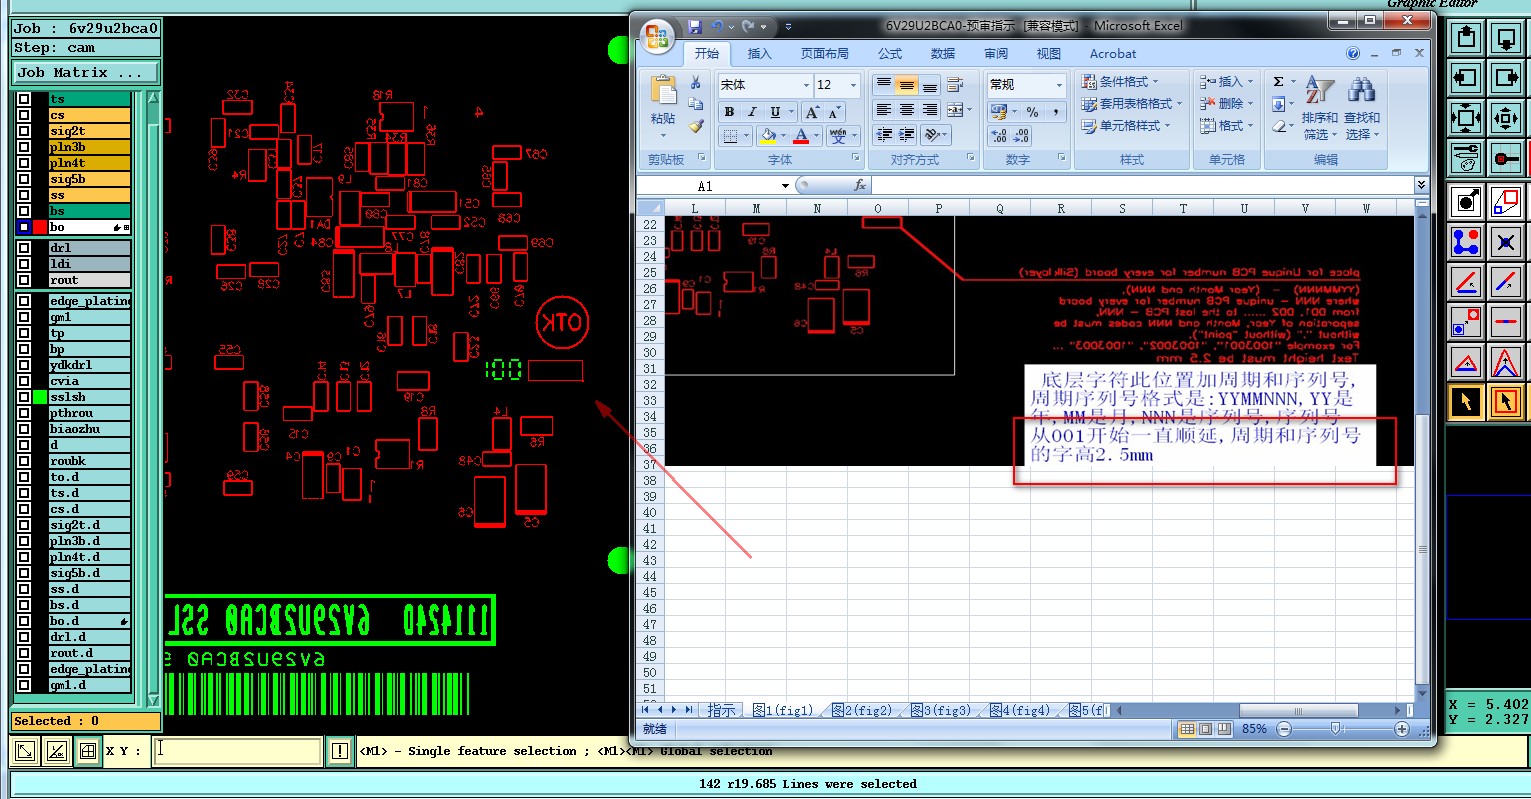Toggle checkbox for layer pln3b

click(x=24, y=147)
